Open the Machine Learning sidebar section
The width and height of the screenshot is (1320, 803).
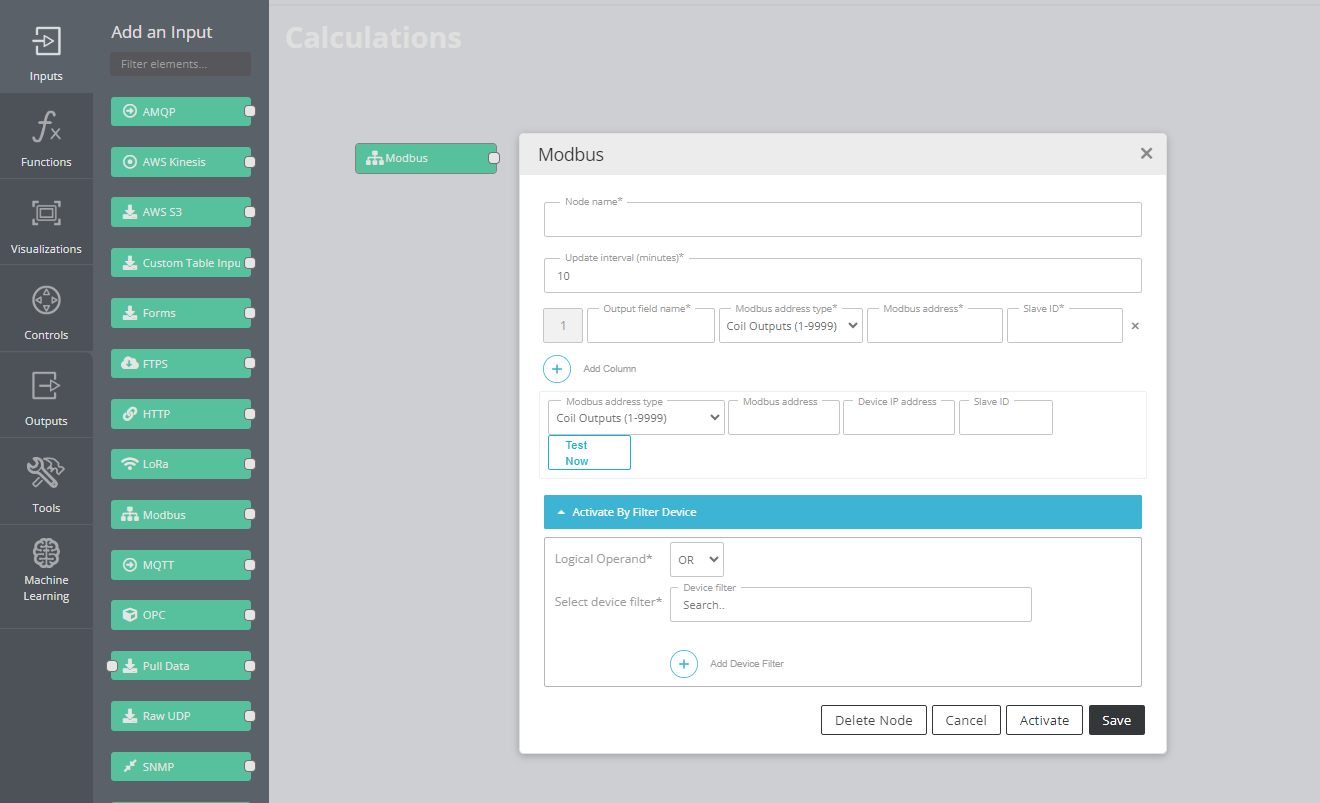coord(46,577)
